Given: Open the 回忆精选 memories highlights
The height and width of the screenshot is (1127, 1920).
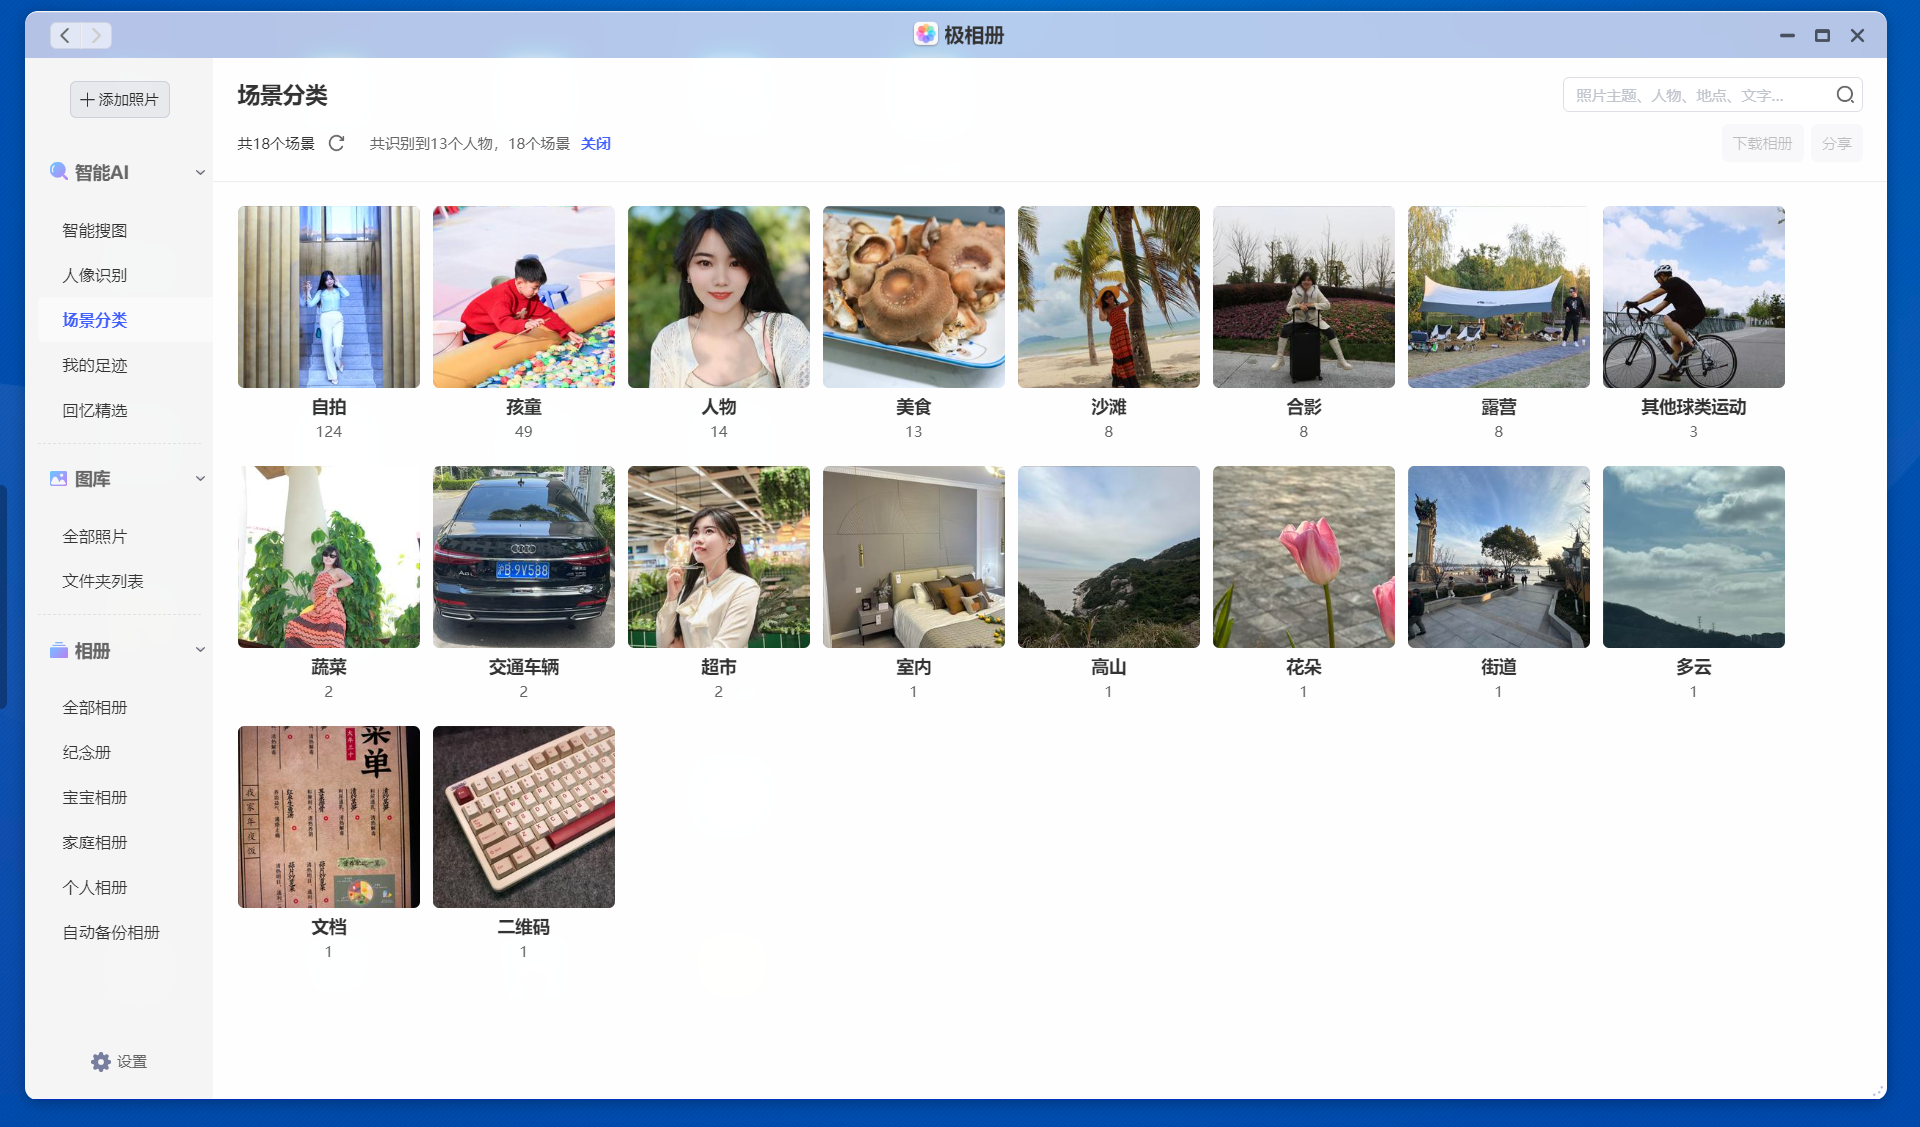Looking at the screenshot, I should click(x=95, y=410).
